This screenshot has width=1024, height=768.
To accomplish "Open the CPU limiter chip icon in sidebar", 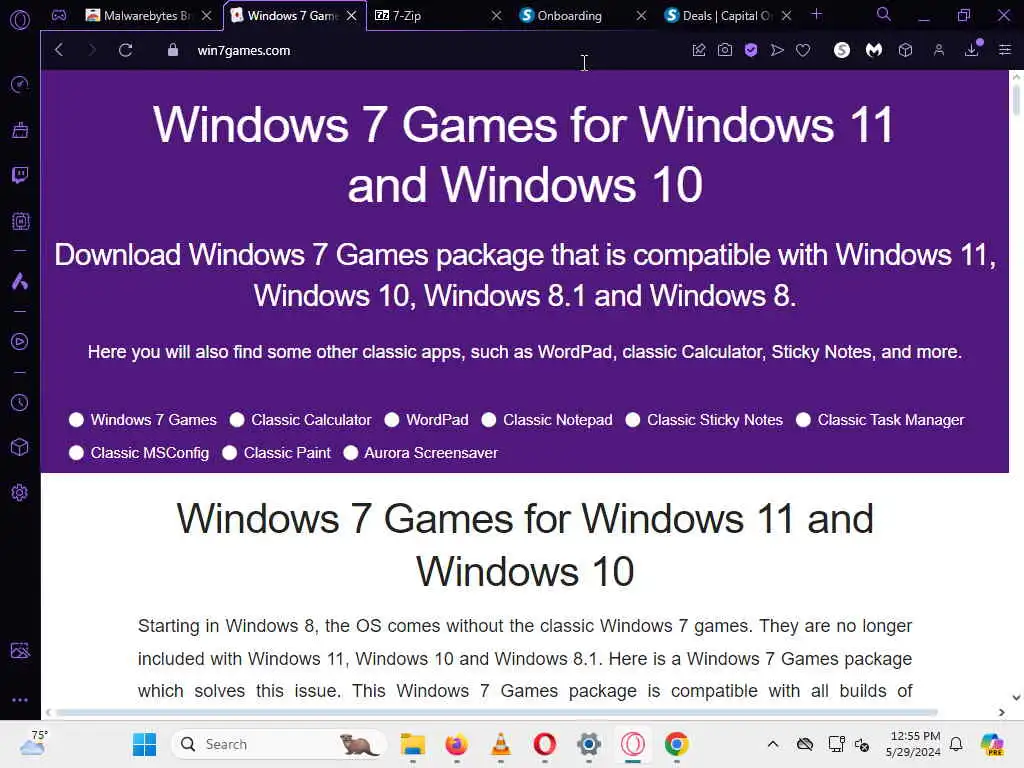I will point(20,221).
